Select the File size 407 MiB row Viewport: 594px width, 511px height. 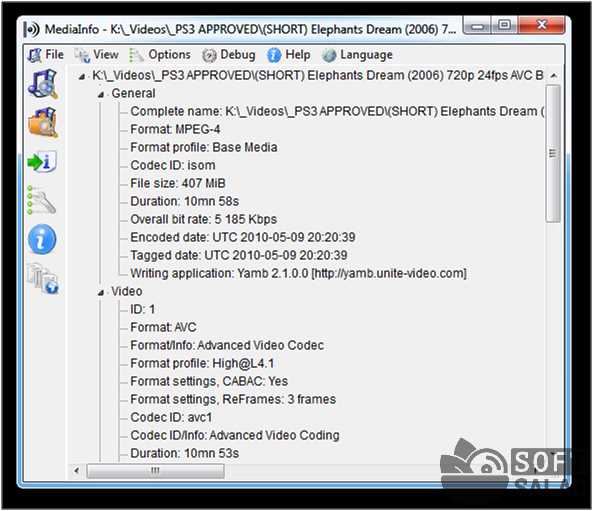(178, 183)
